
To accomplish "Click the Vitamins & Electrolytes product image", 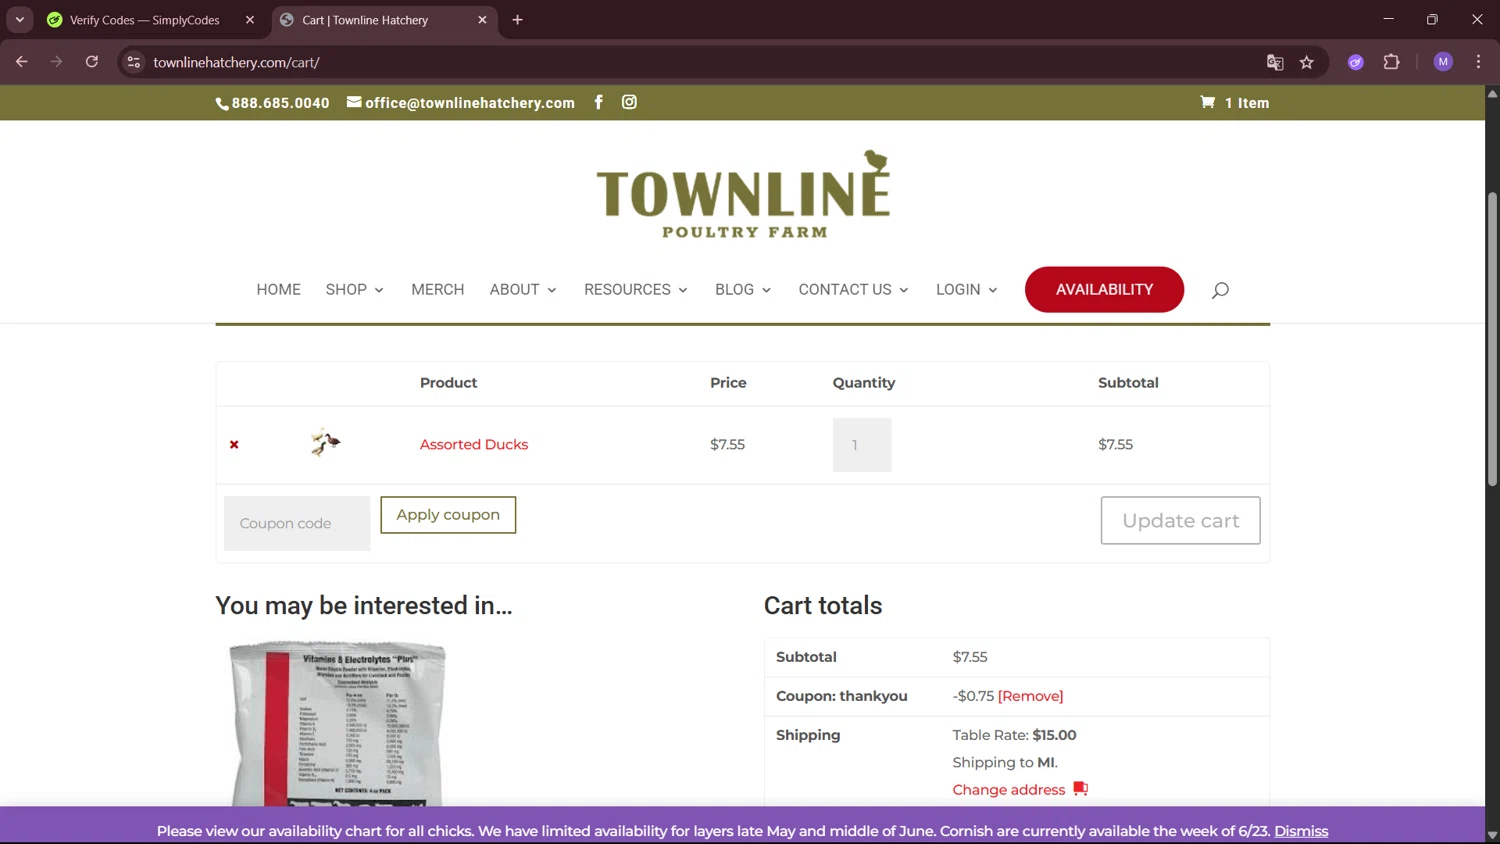I will (x=338, y=724).
